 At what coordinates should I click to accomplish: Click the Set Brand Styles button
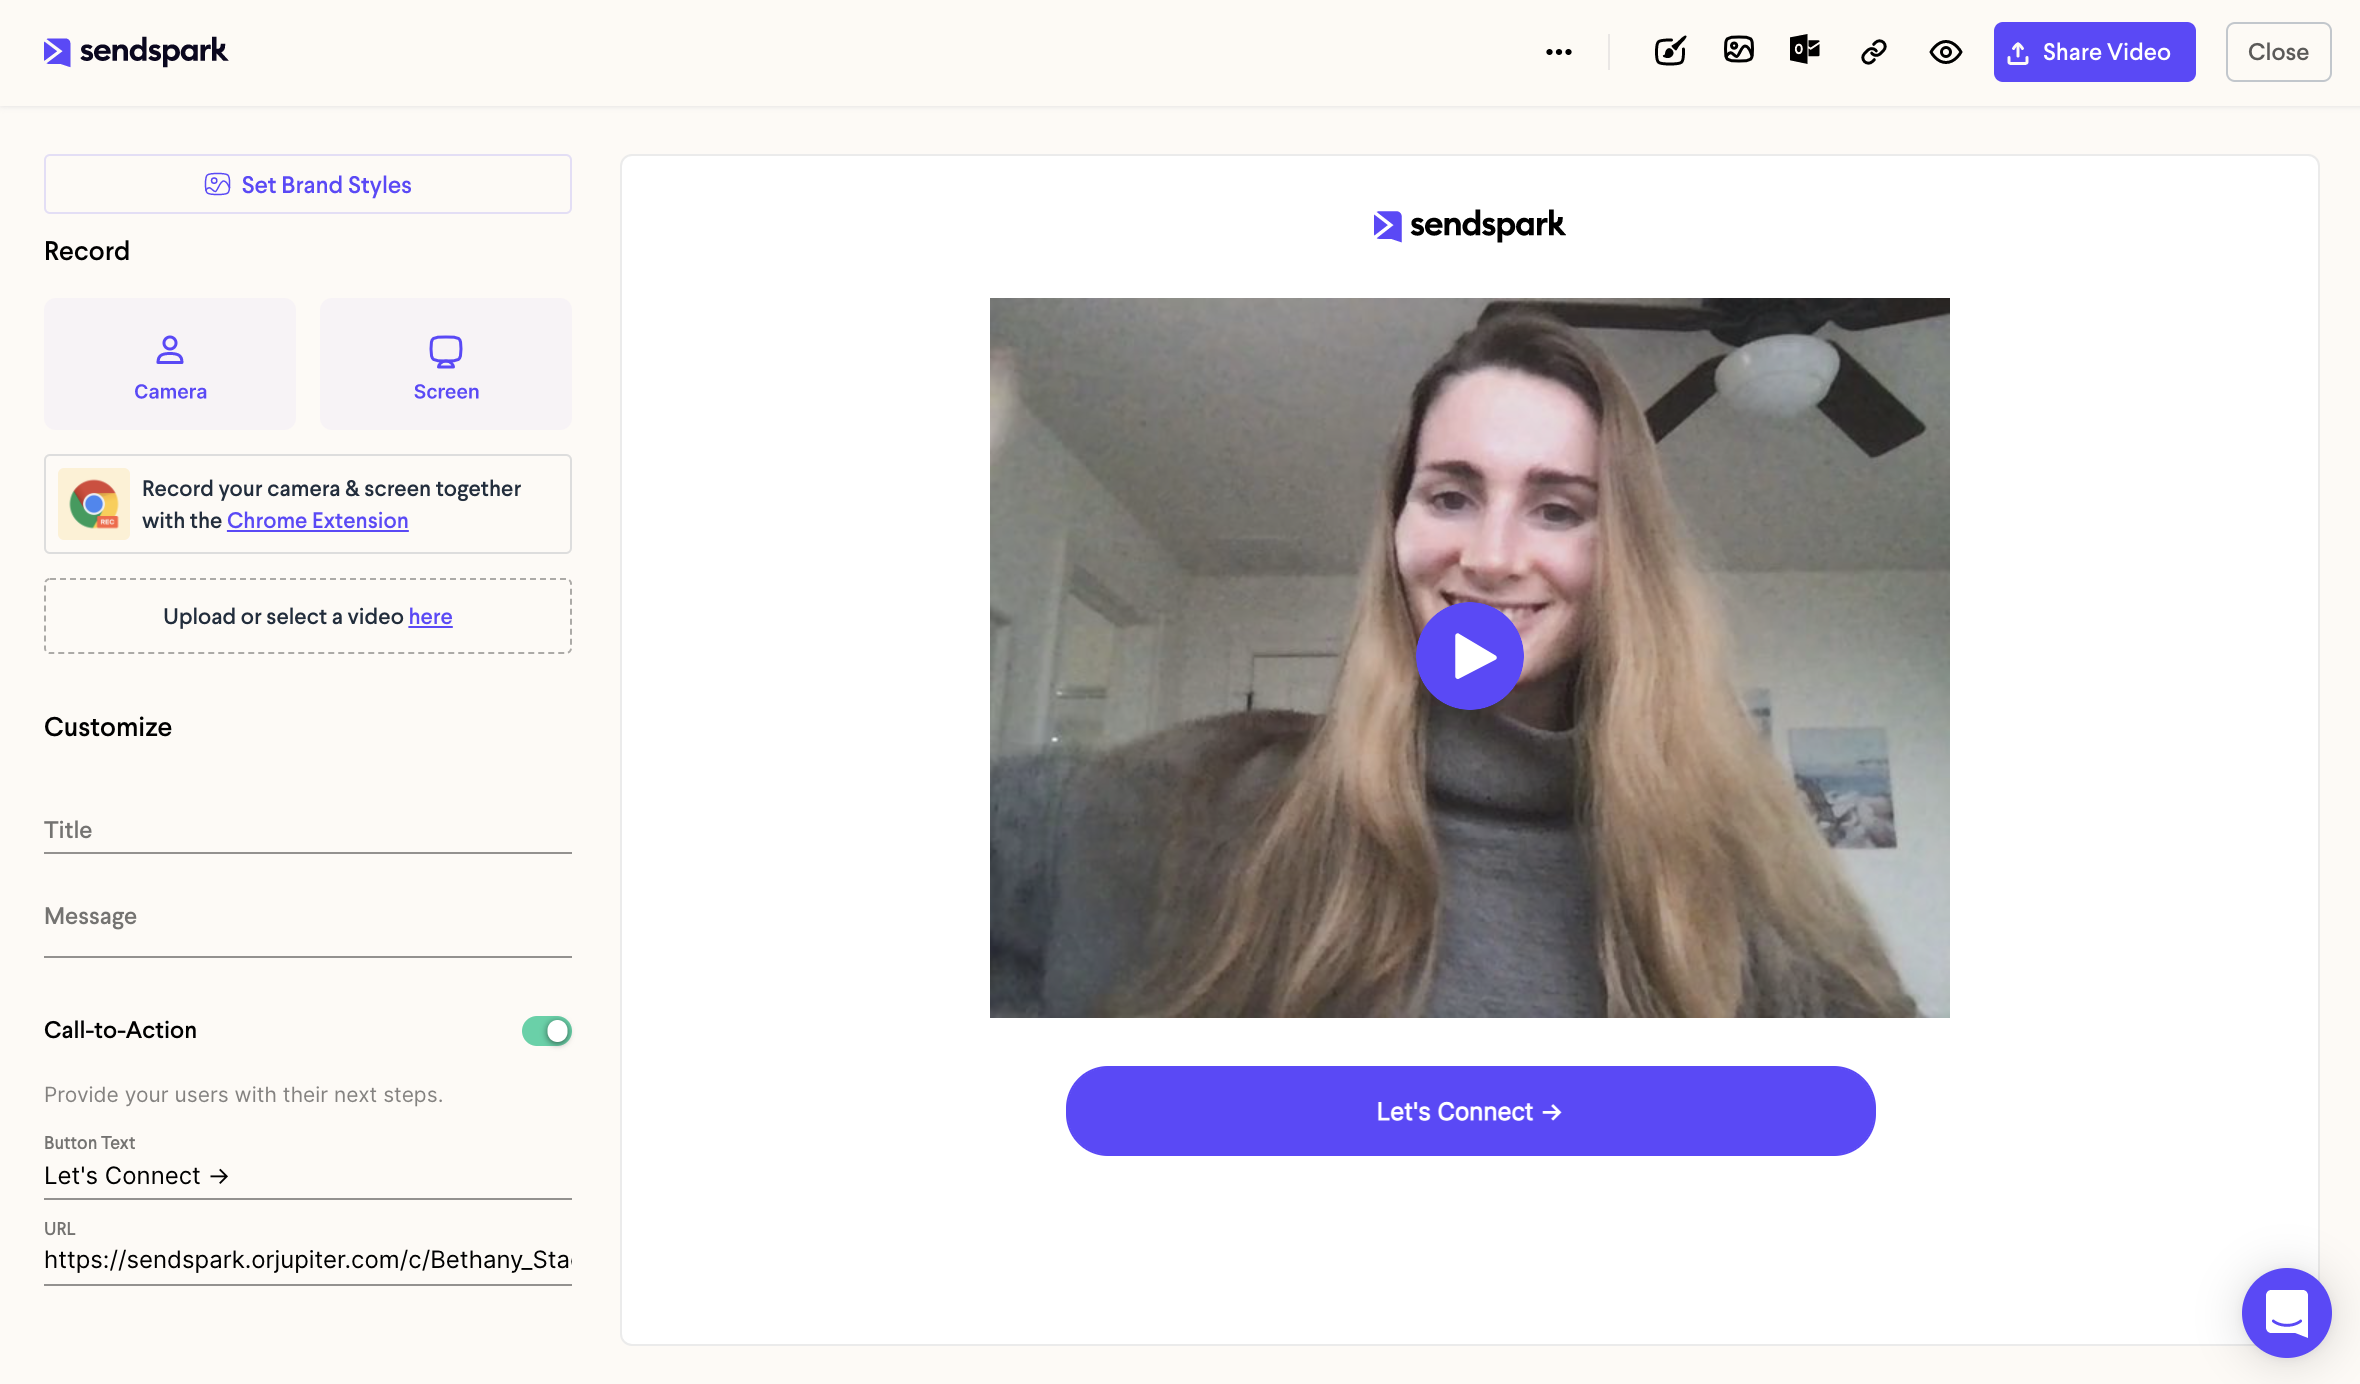point(308,183)
